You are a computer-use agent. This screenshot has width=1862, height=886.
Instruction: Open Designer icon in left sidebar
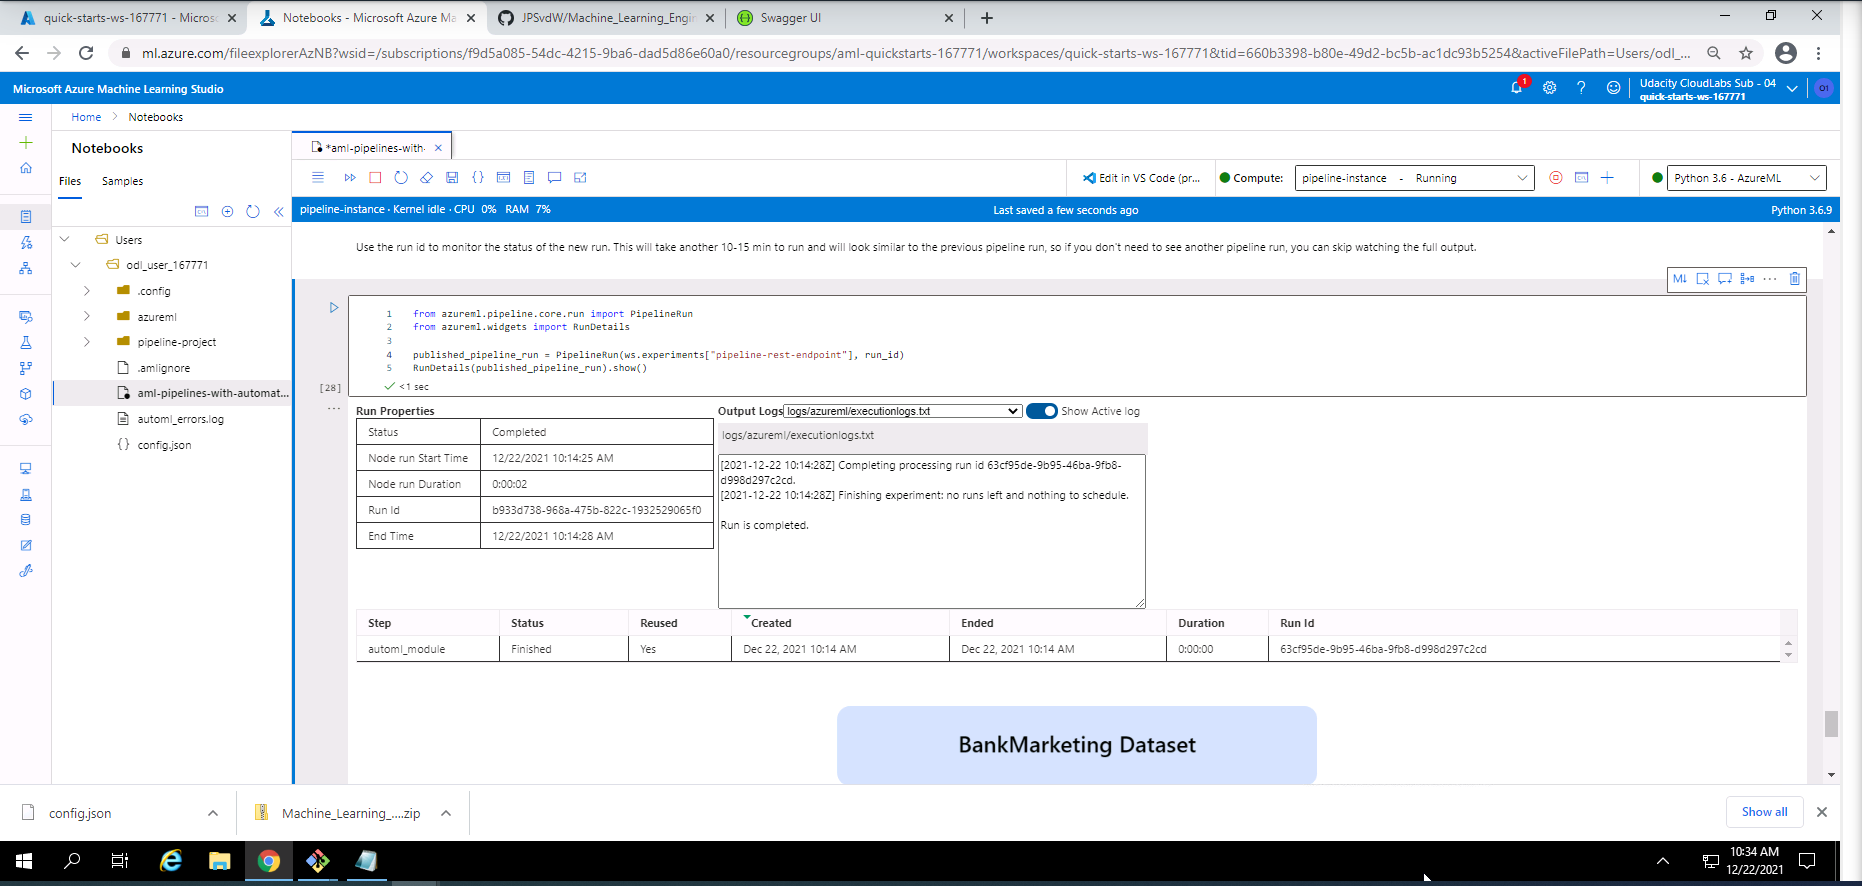26,268
